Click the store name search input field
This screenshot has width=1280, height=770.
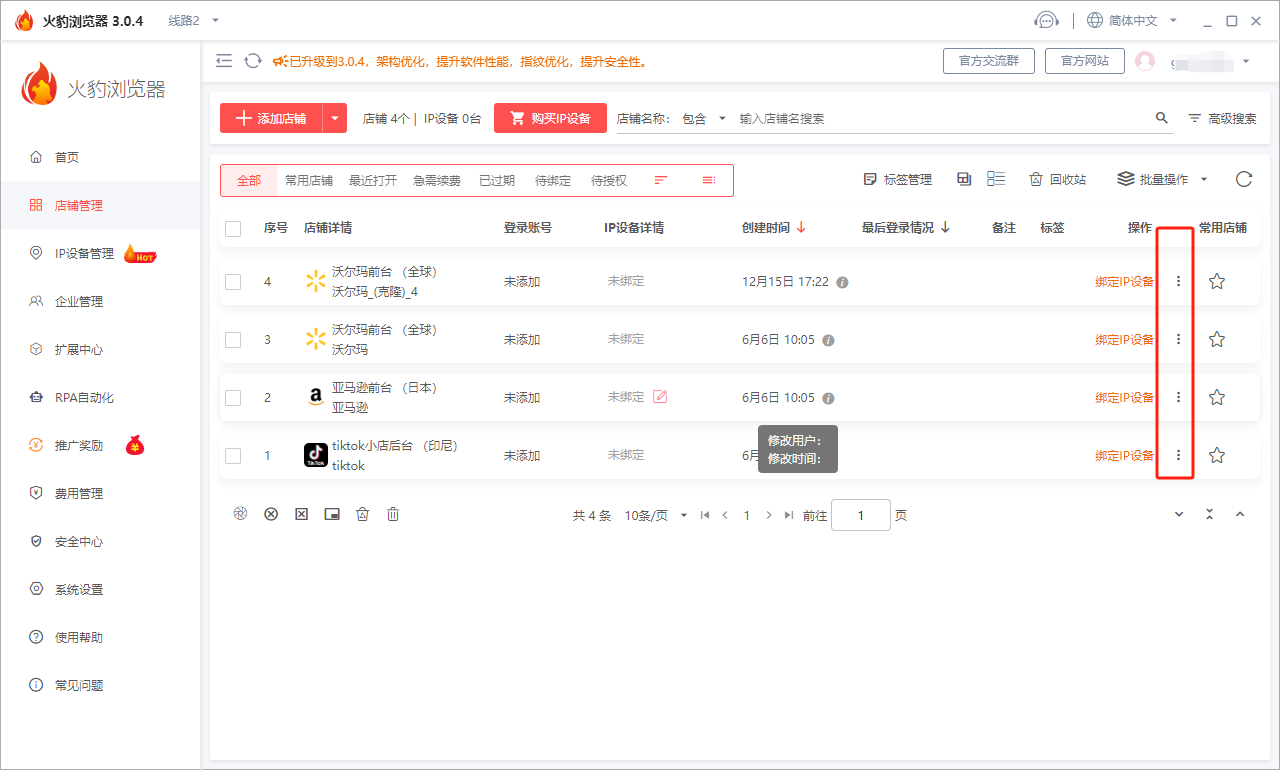click(940, 118)
